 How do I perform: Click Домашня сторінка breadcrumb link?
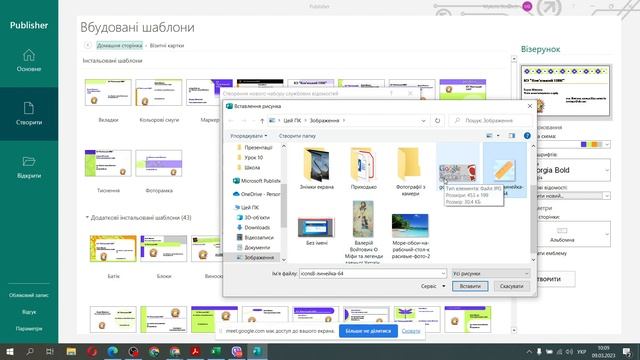[x=120, y=45]
